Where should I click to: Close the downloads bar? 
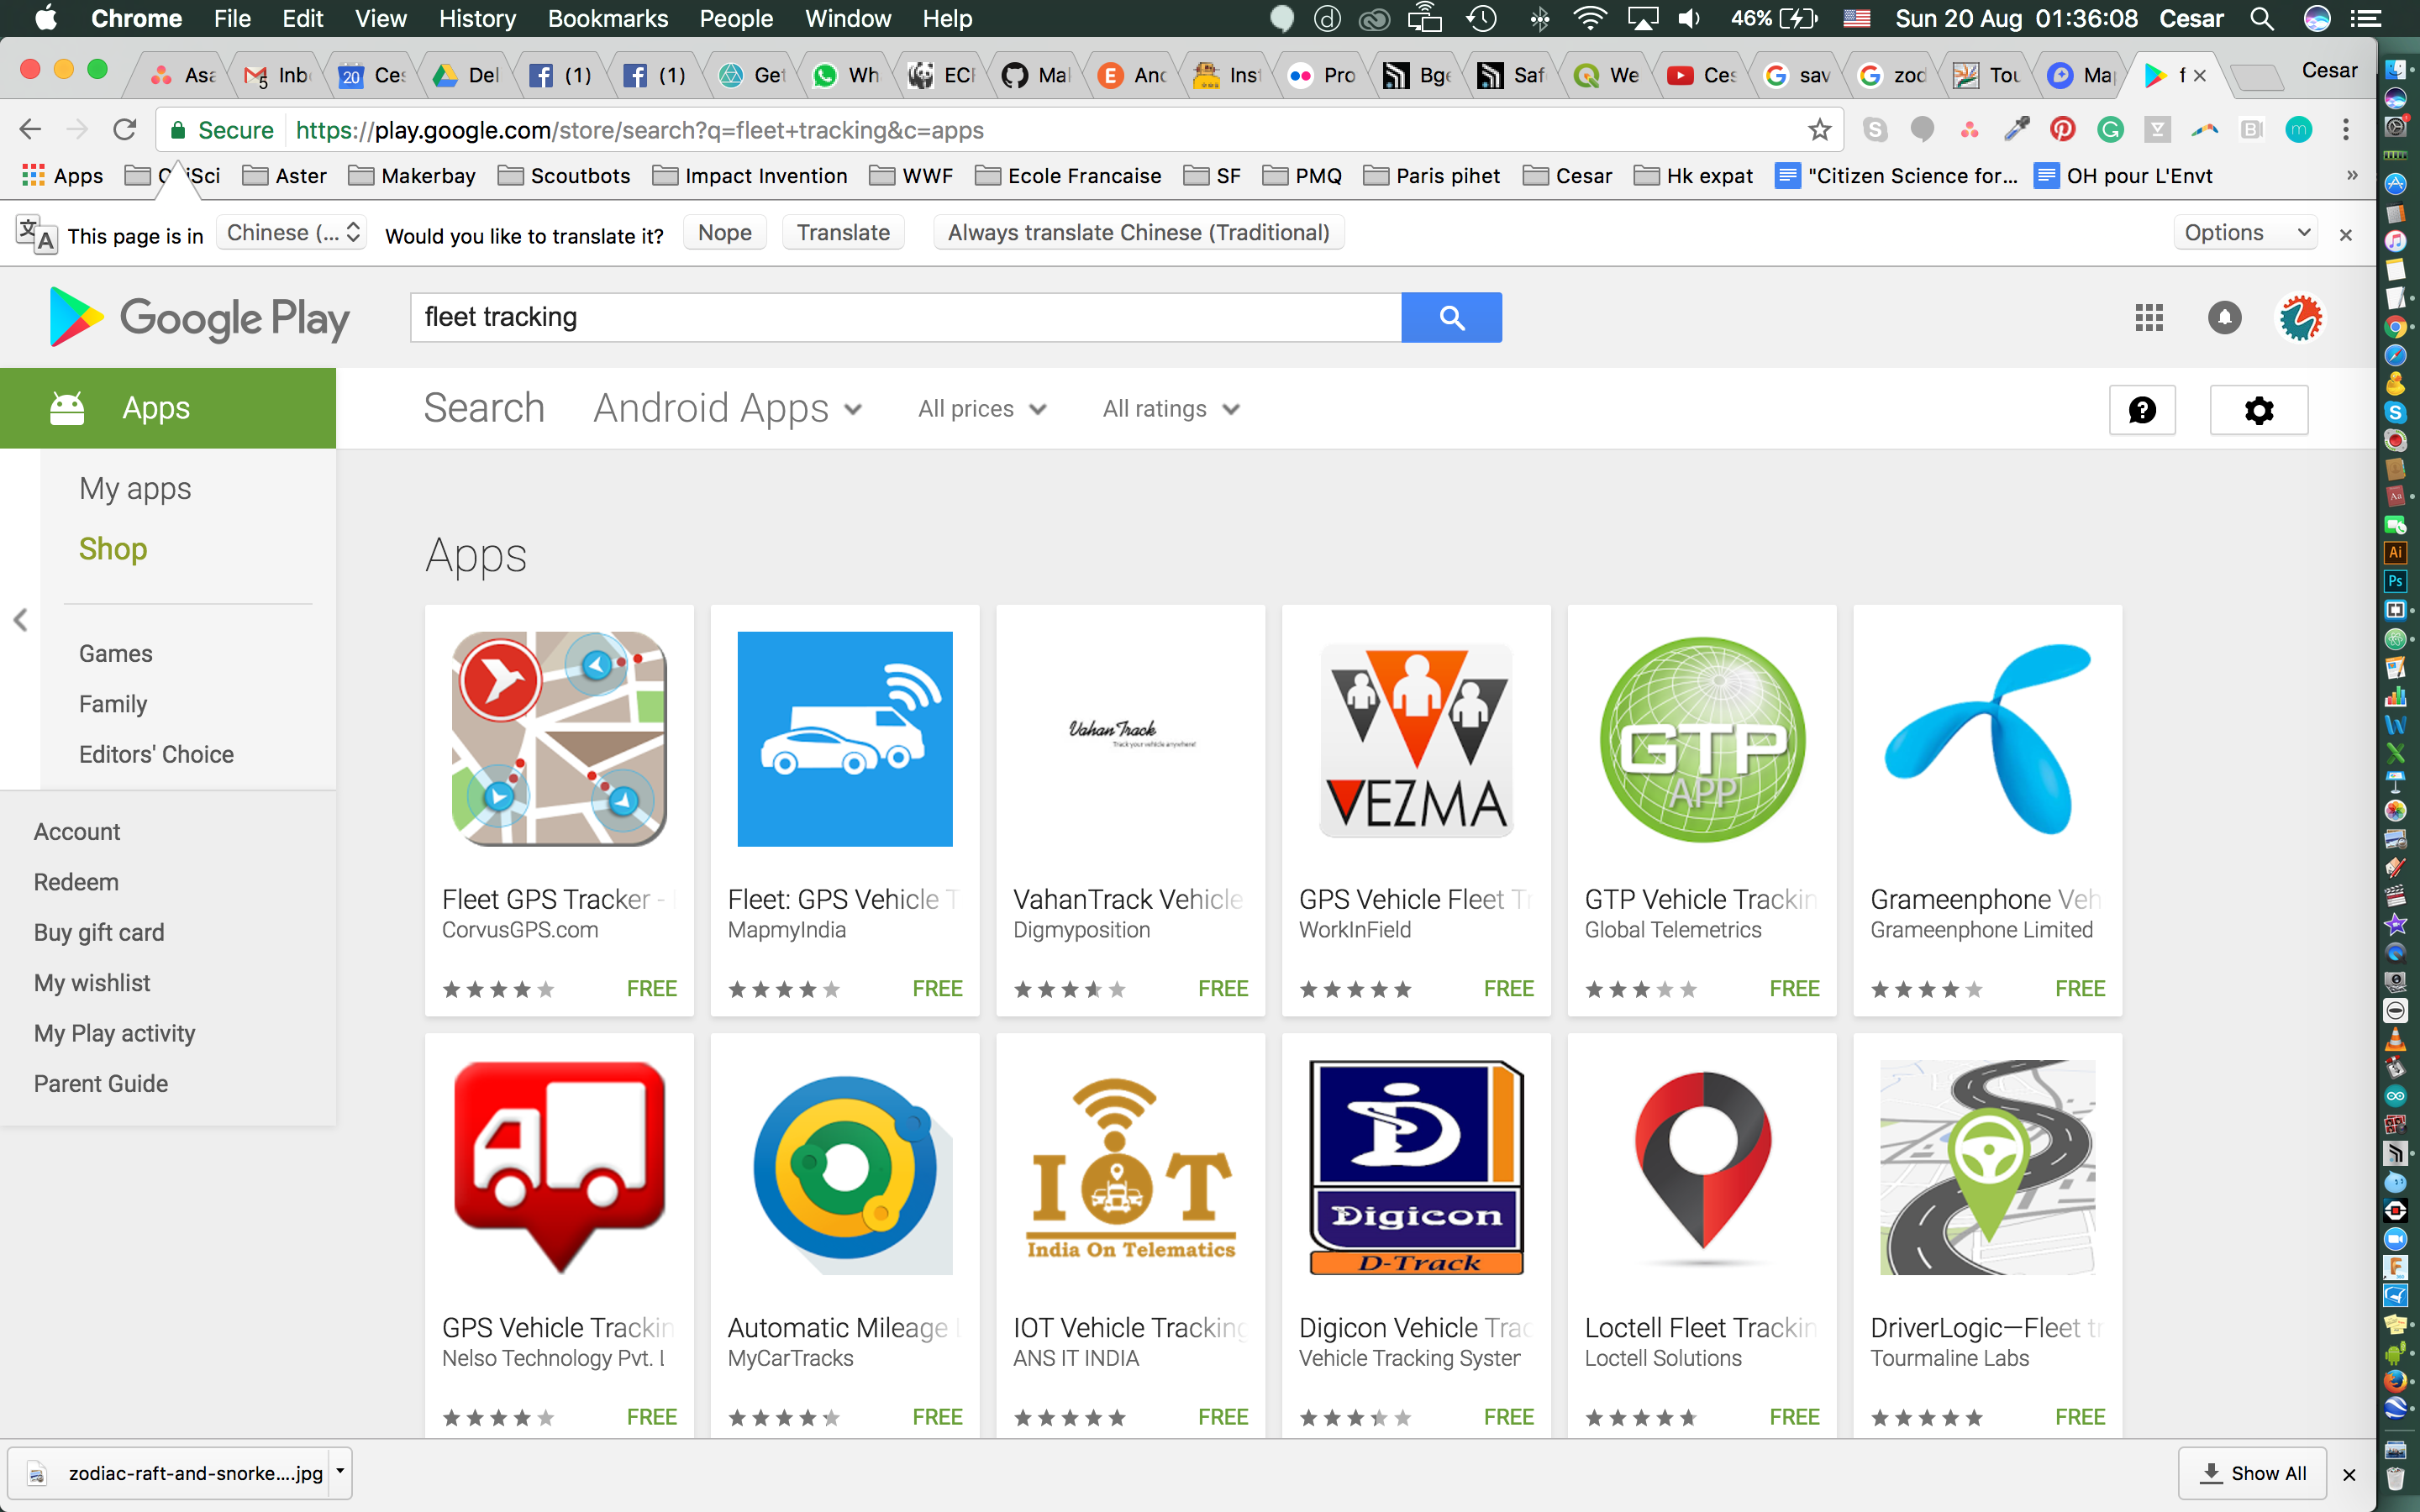pos(2349,1474)
